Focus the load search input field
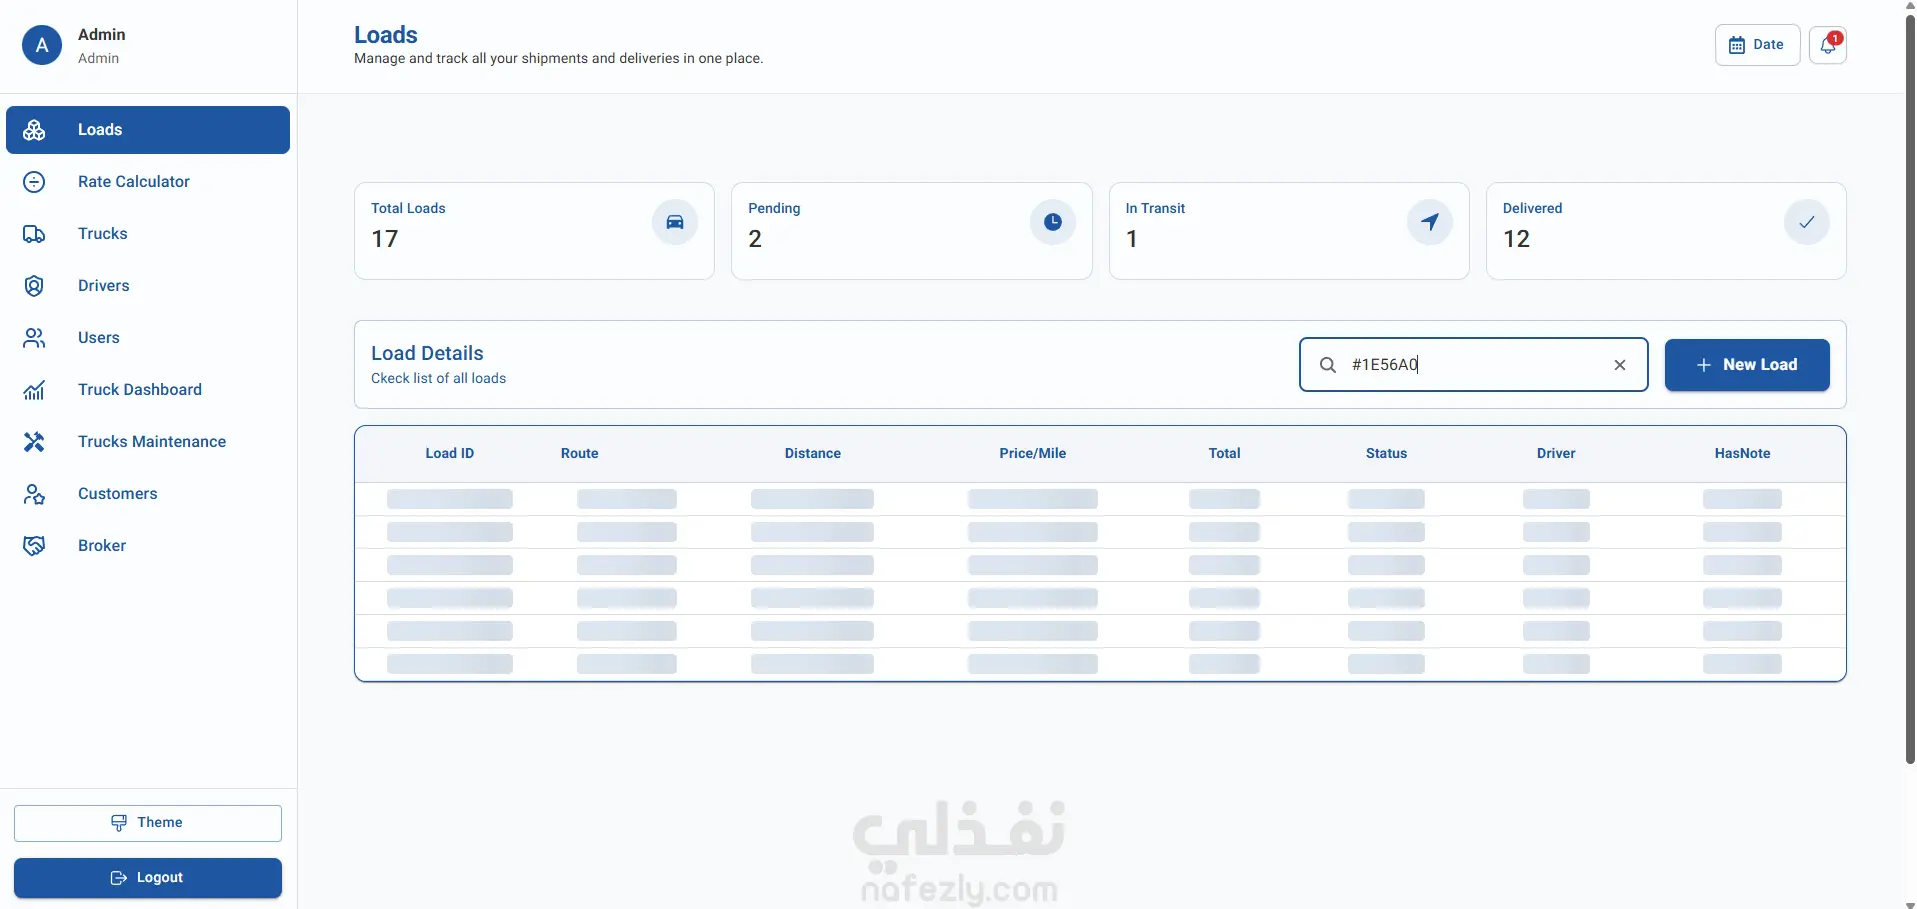The image size is (1917, 909). point(1473,365)
